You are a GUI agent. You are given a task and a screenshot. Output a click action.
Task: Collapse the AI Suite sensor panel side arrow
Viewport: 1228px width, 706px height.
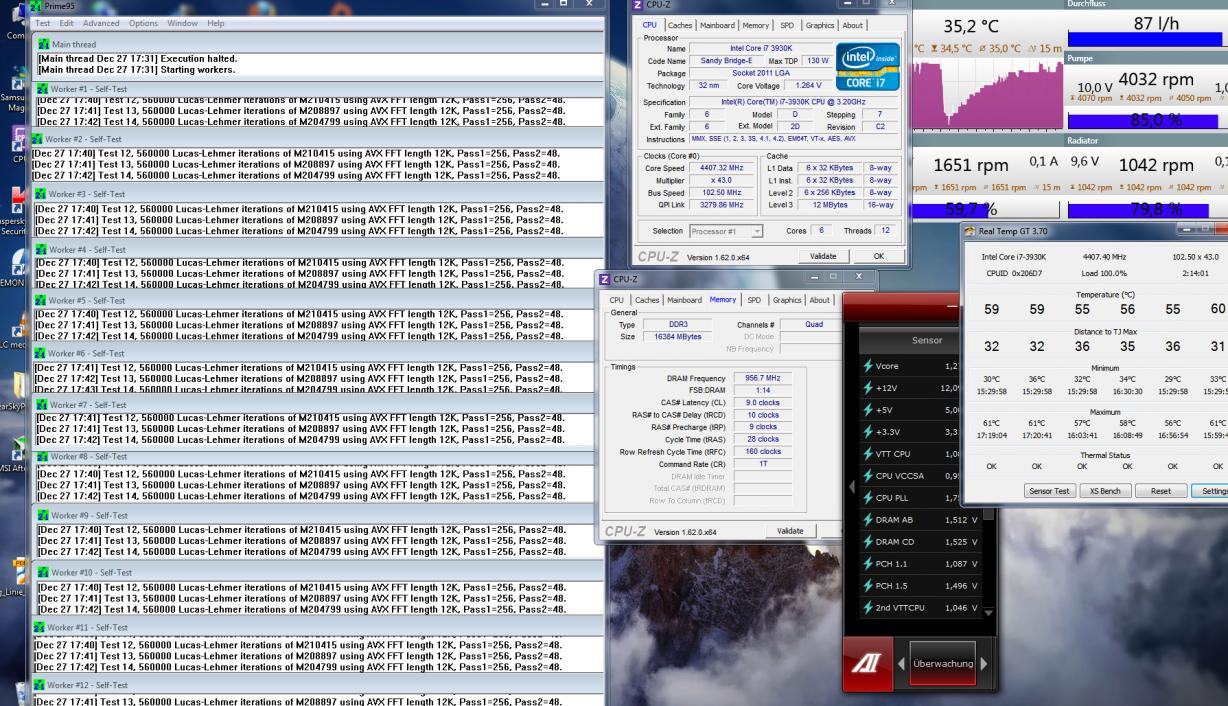point(853,488)
